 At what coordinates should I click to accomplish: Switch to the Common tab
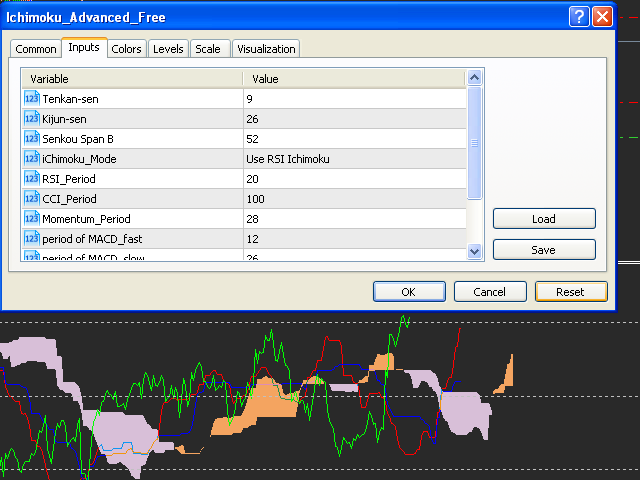36,49
